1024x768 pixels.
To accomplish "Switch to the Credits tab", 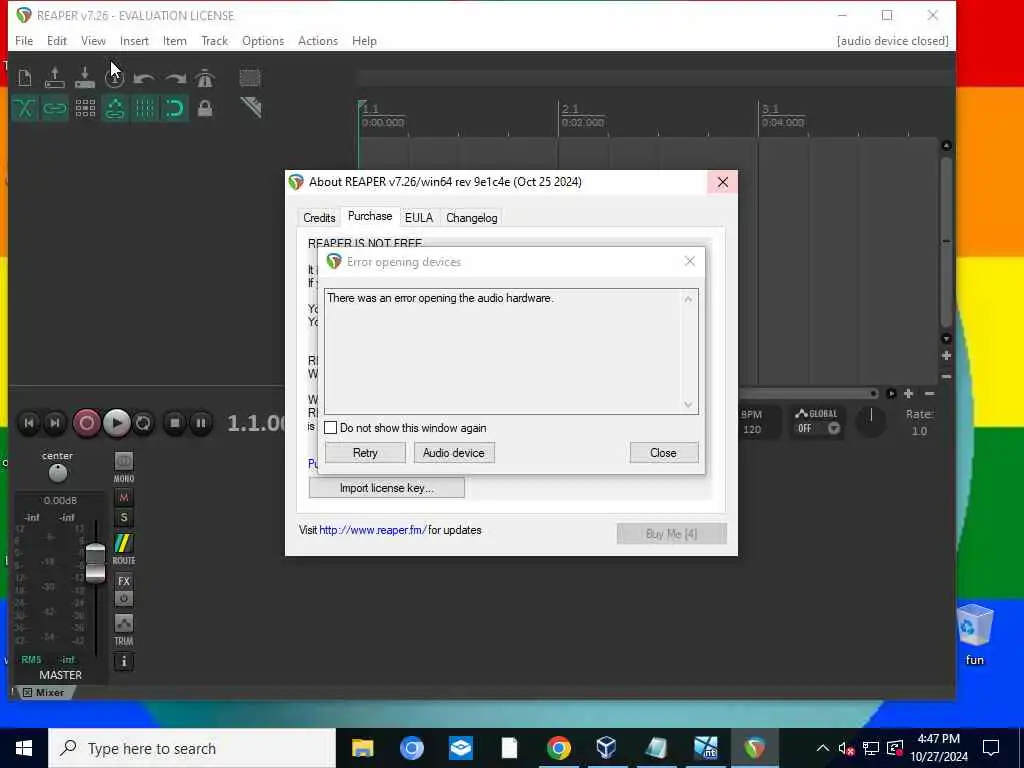I will (x=319, y=217).
